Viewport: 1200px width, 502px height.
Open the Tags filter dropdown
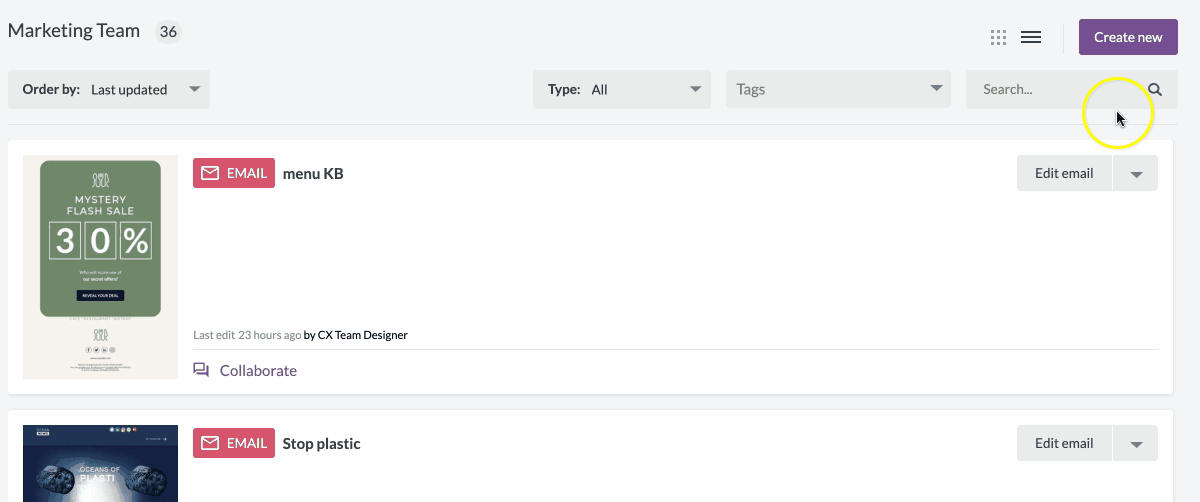(838, 89)
